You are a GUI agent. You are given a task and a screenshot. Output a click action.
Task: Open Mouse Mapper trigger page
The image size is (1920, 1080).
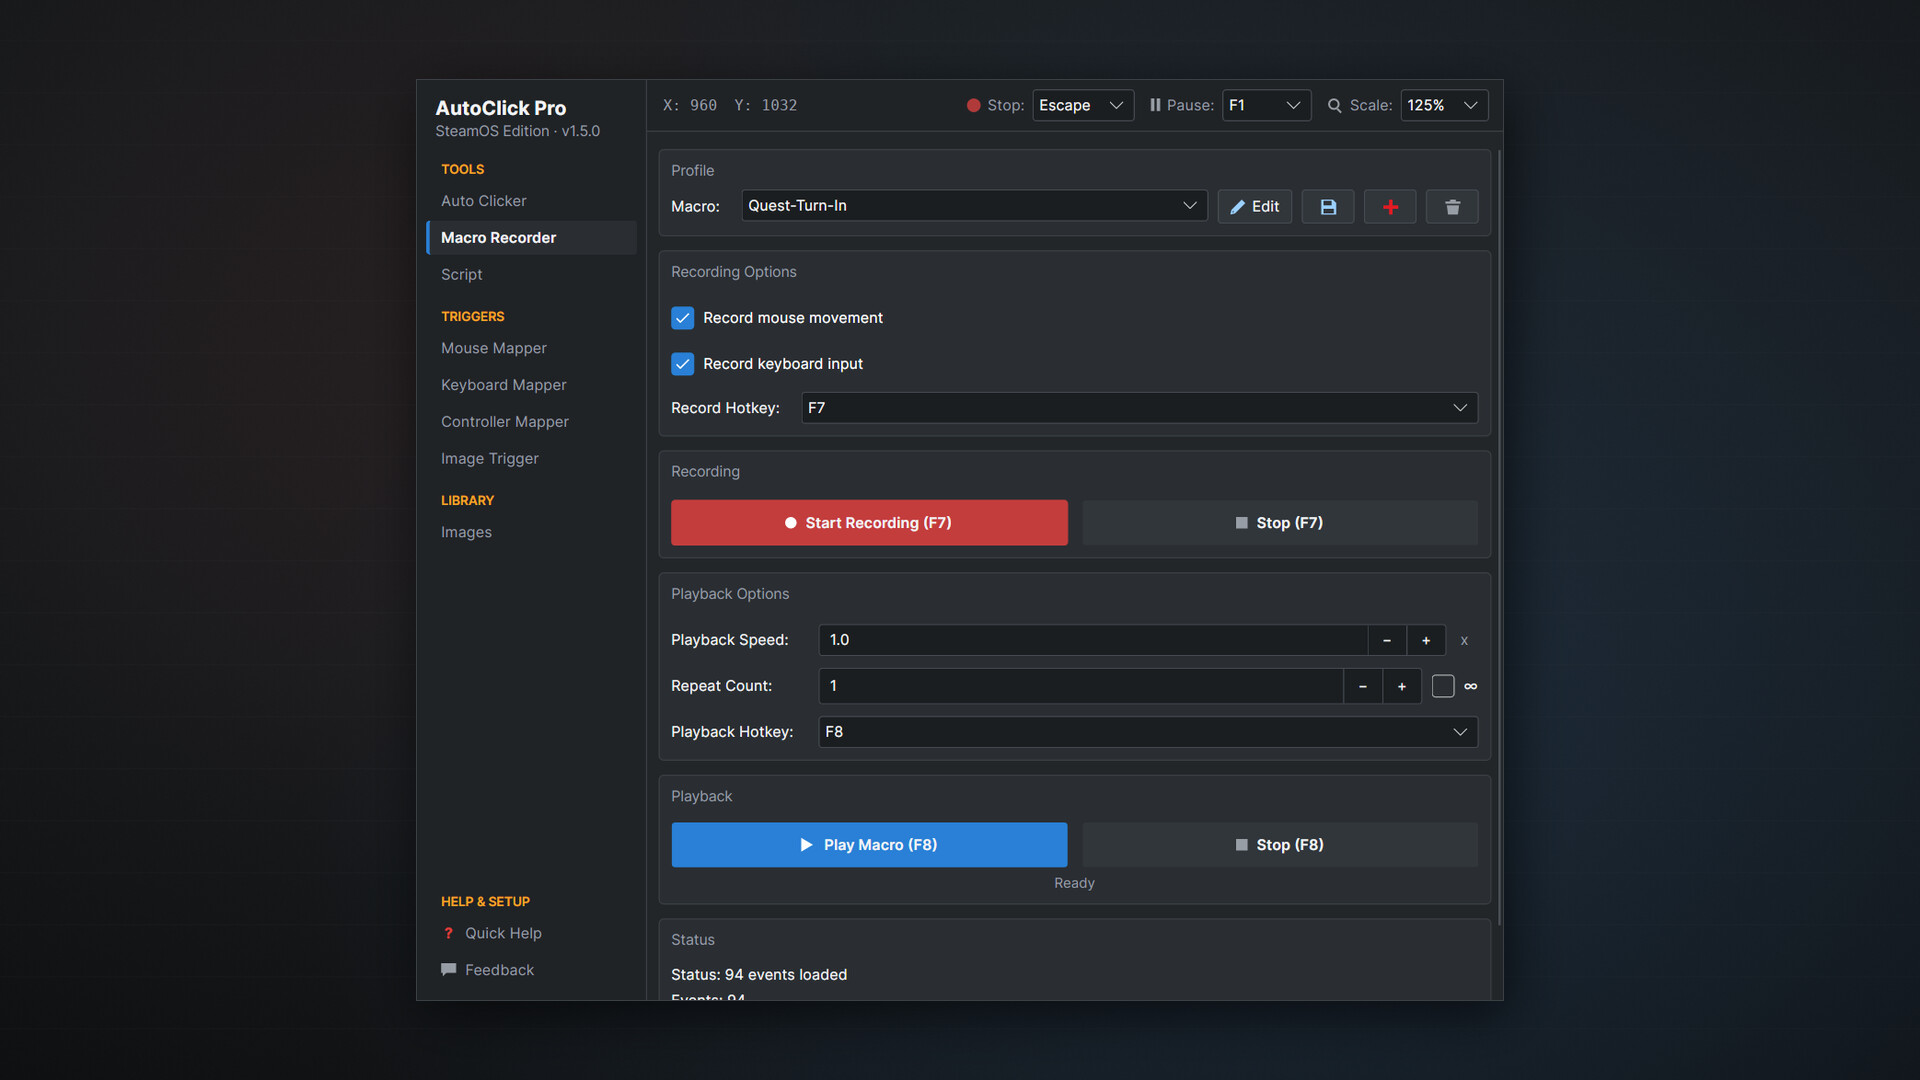coord(531,348)
